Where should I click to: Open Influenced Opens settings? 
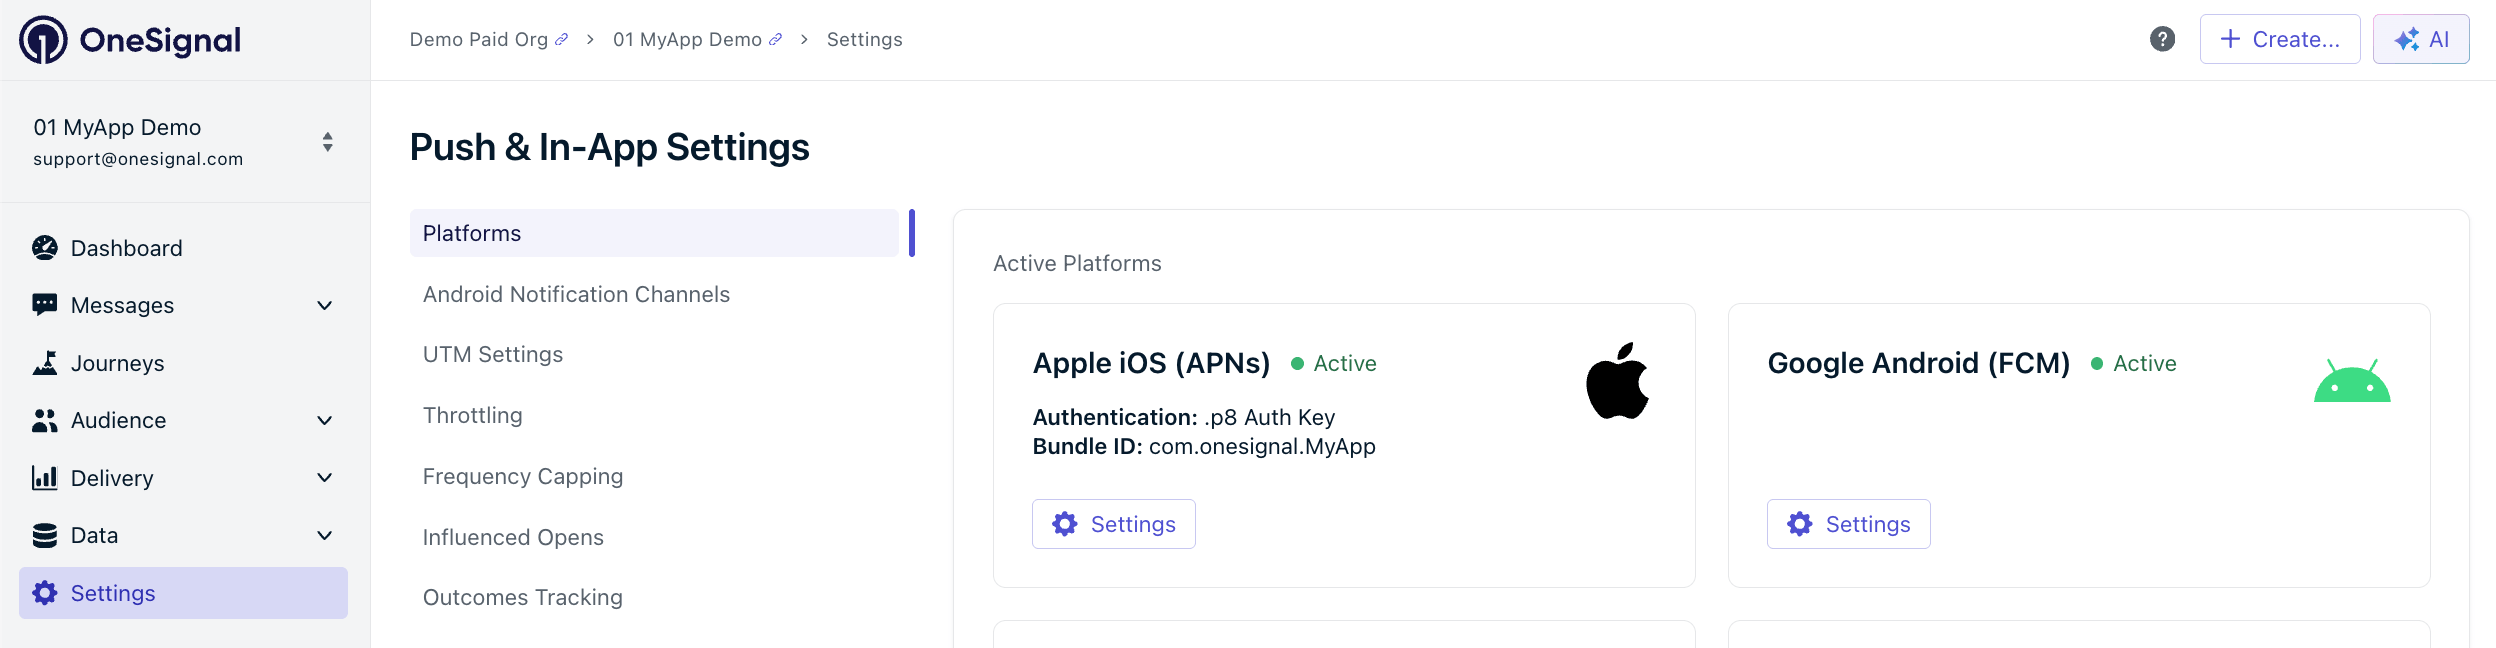tap(513, 537)
